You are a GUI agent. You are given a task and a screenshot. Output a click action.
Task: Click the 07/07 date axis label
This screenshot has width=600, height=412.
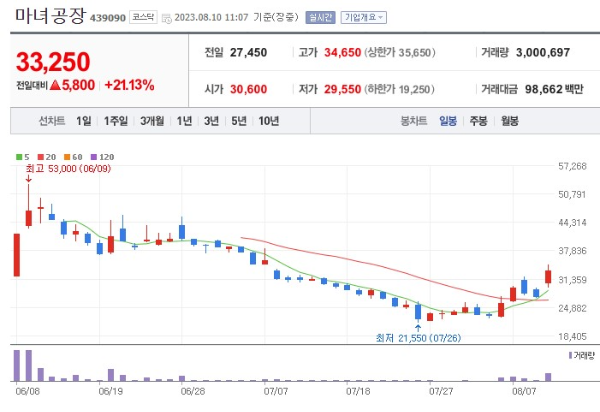point(276,391)
